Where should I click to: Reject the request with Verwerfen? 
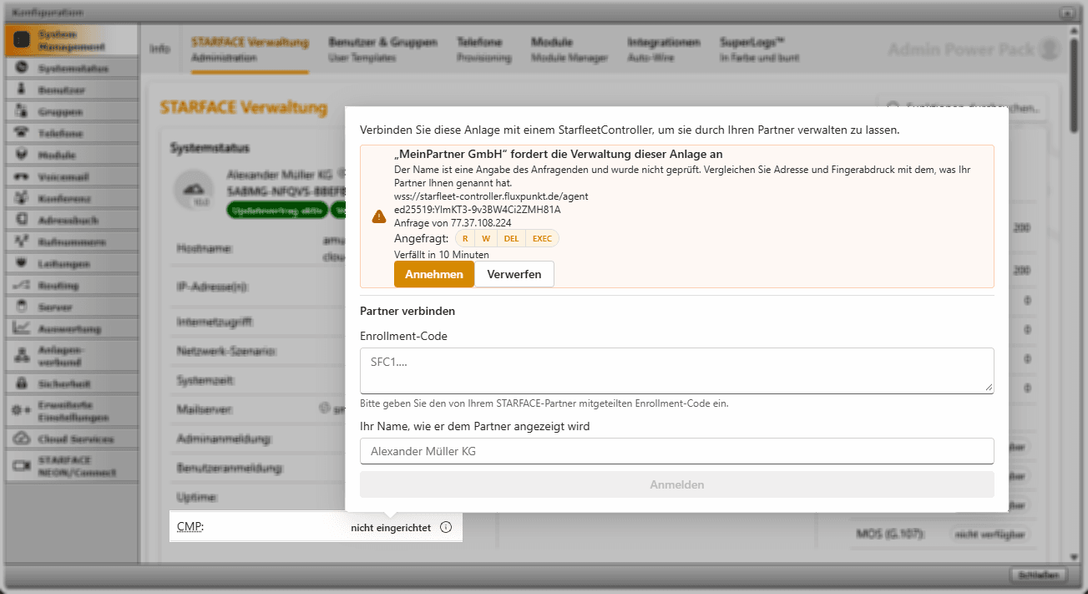[x=514, y=274]
